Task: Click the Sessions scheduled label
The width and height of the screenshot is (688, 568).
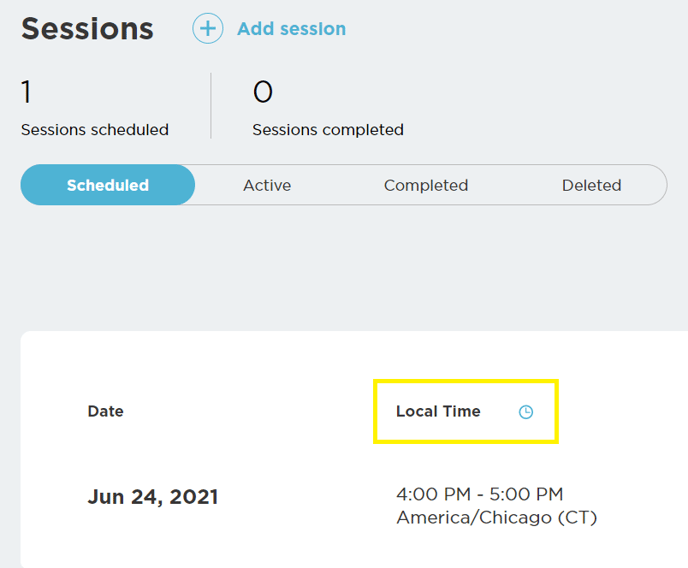Action: 95,130
